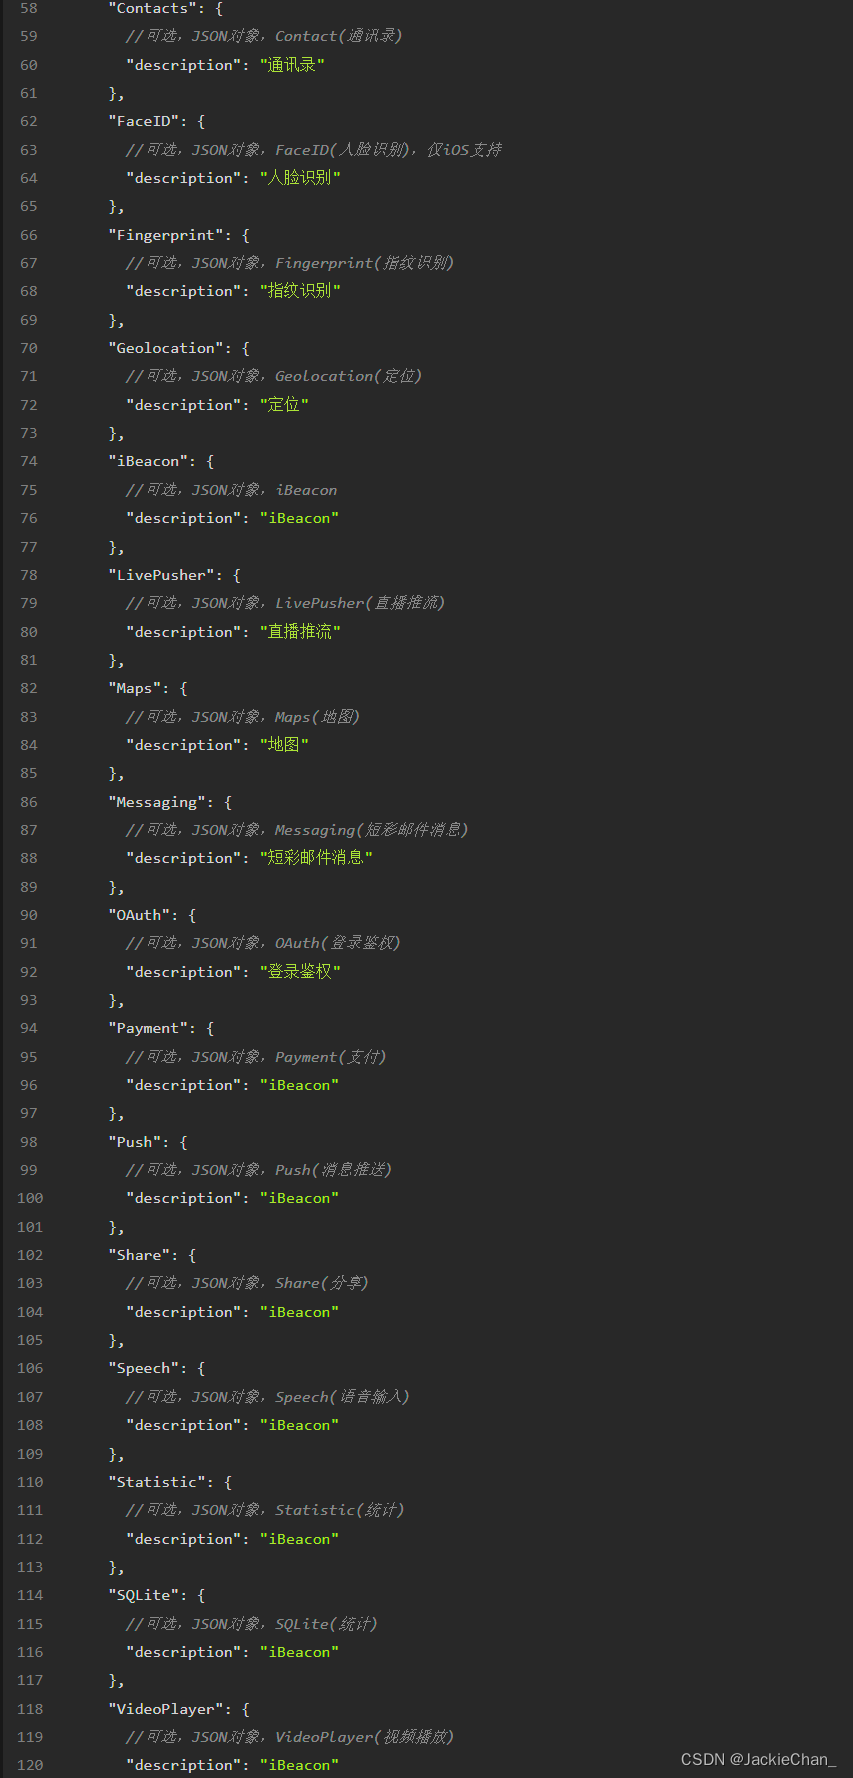The image size is (853, 1778).
Task: Click the "Payment" key on line 94
Action: [x=148, y=1028]
